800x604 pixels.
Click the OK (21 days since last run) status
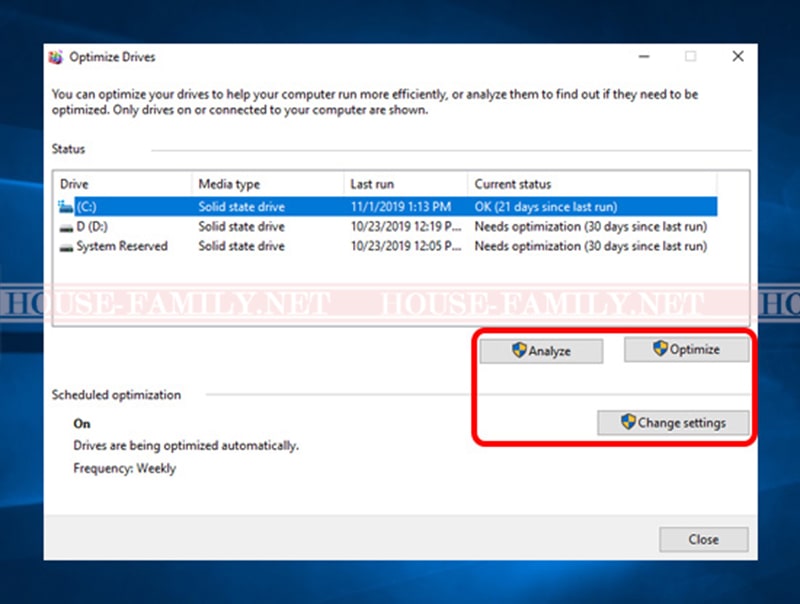[x=546, y=207]
